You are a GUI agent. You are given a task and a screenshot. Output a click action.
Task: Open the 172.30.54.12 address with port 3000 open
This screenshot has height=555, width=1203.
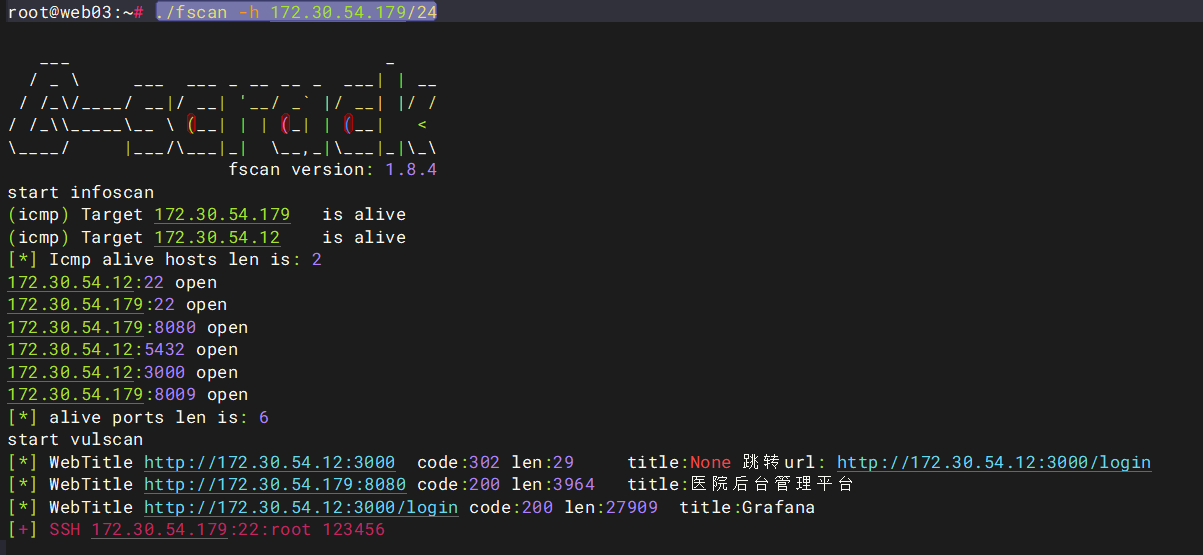pos(70,372)
